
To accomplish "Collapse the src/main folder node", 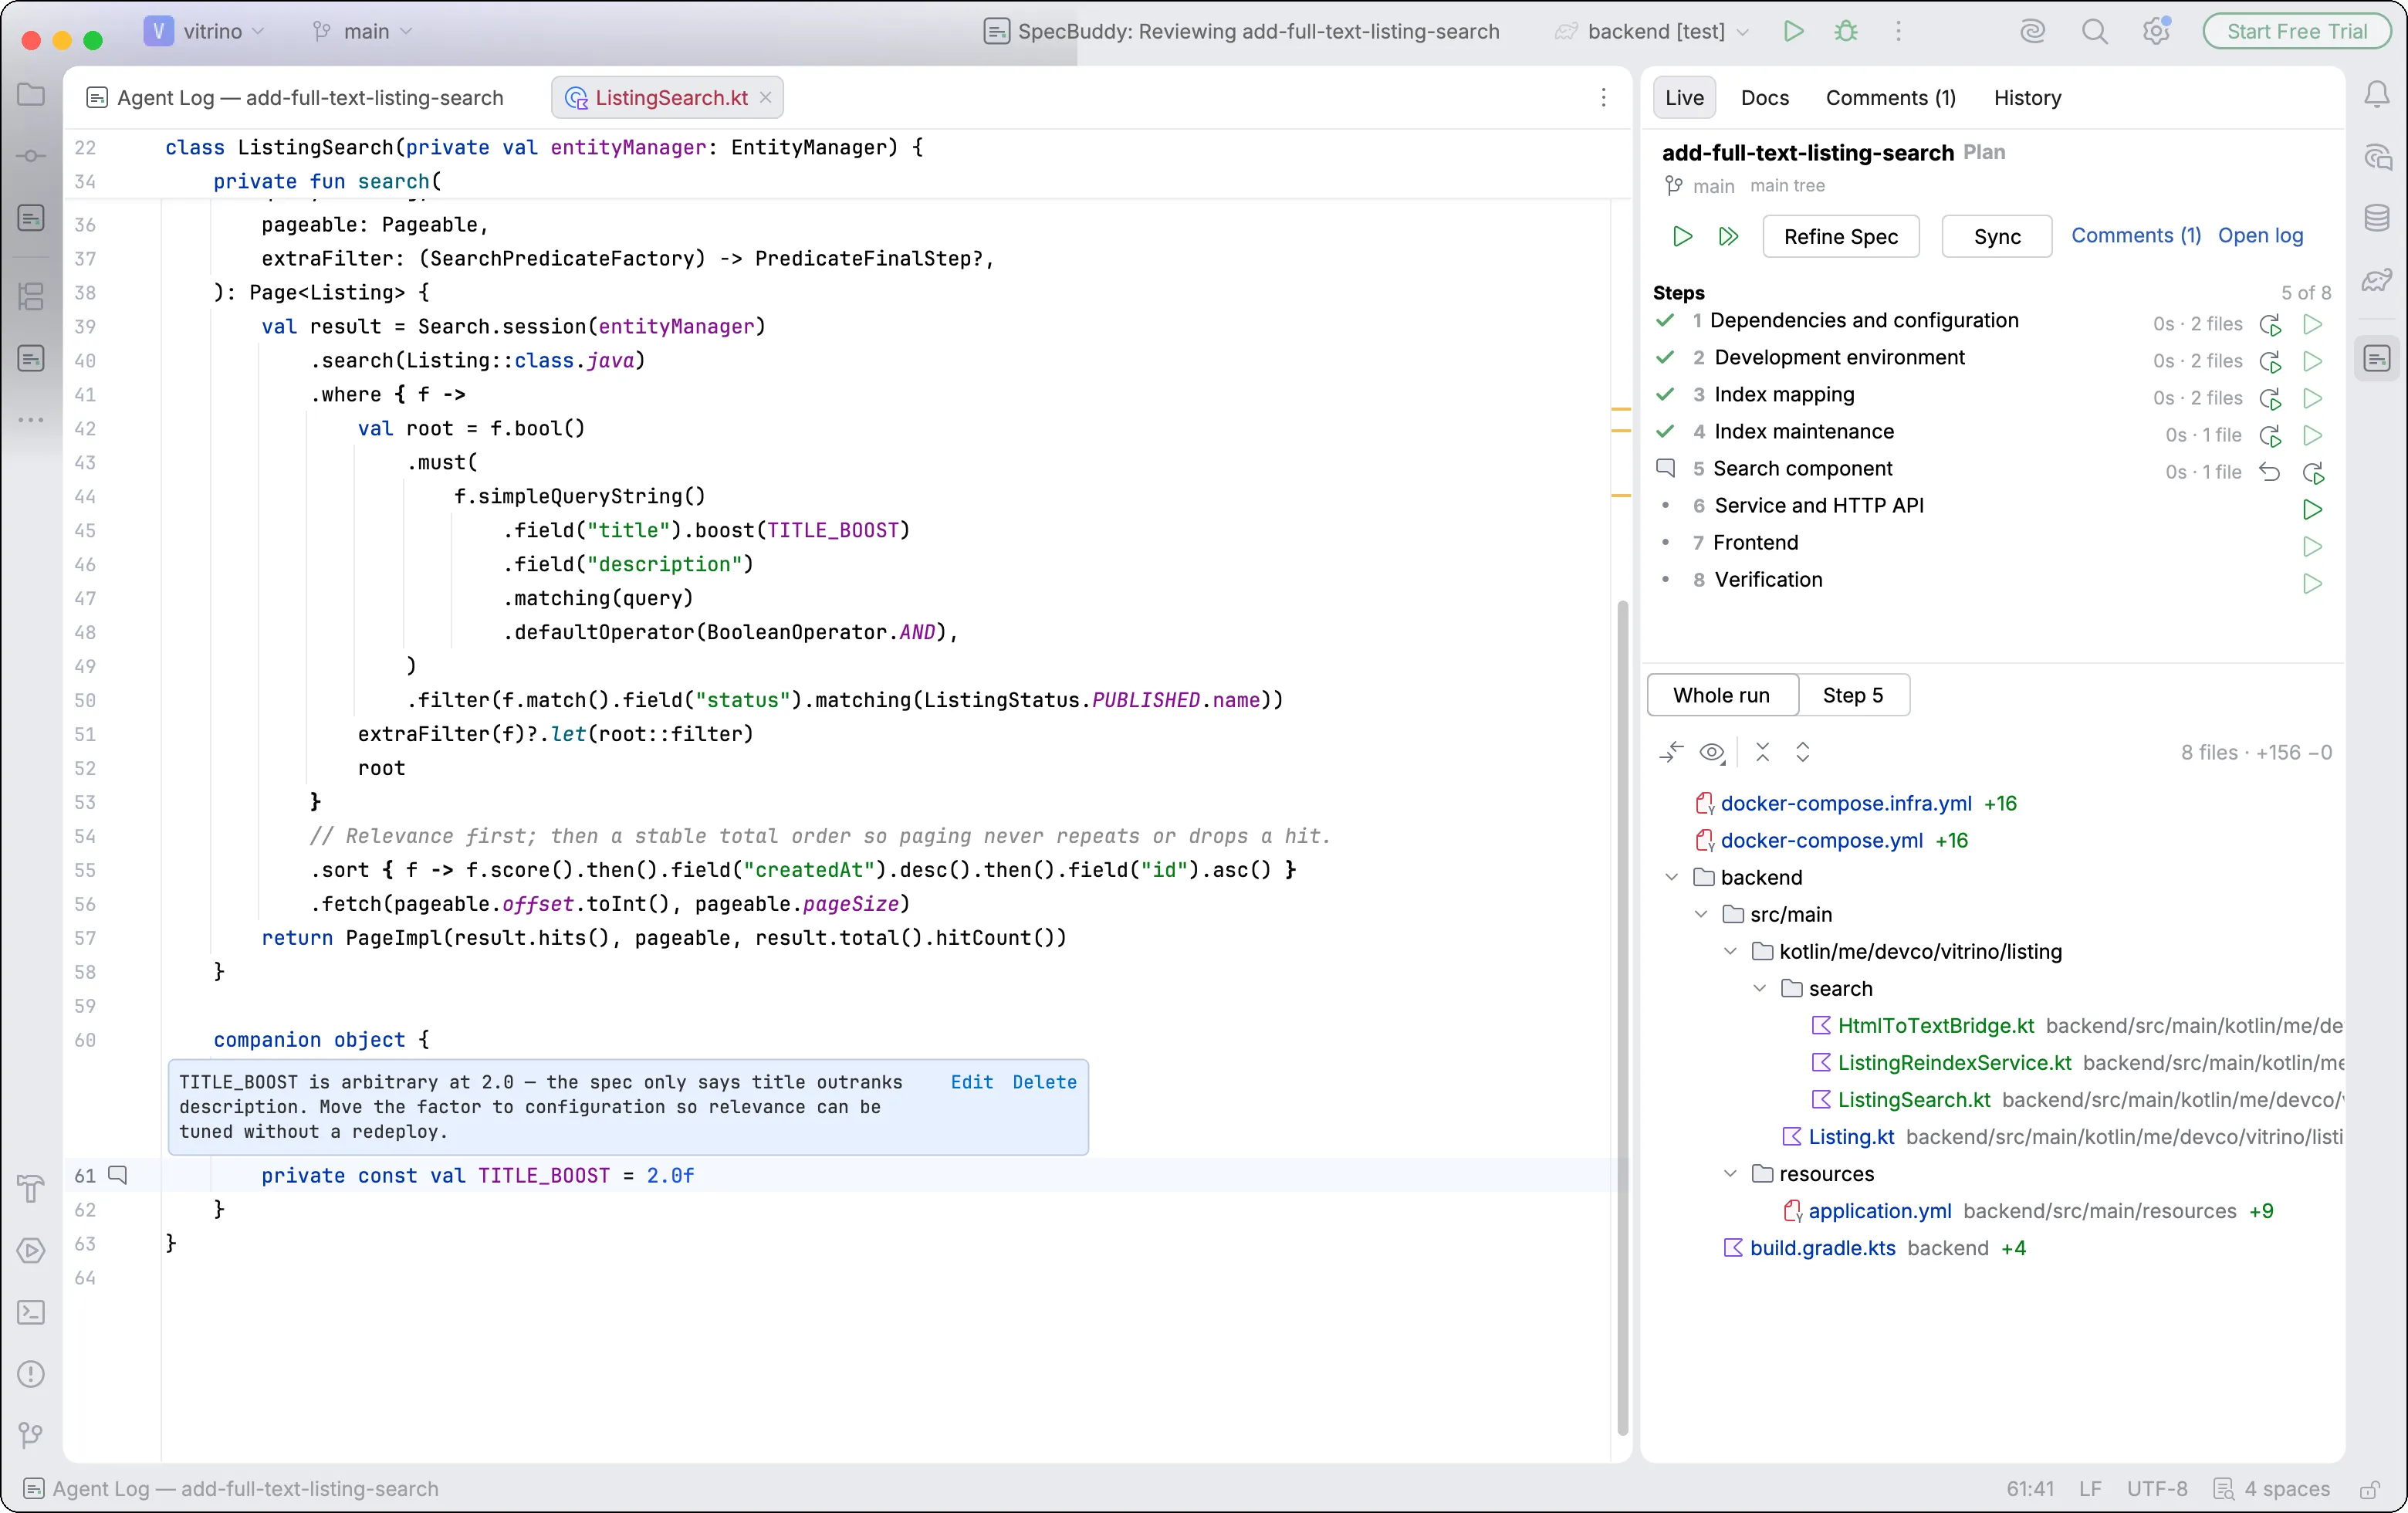I will click(x=1701, y=914).
